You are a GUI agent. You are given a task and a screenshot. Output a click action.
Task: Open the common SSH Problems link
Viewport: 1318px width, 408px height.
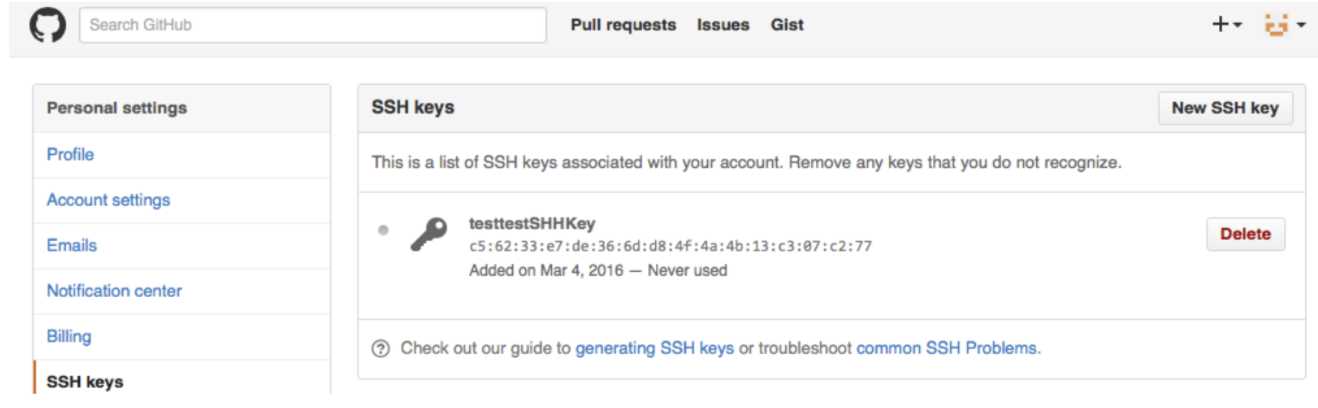click(948, 348)
